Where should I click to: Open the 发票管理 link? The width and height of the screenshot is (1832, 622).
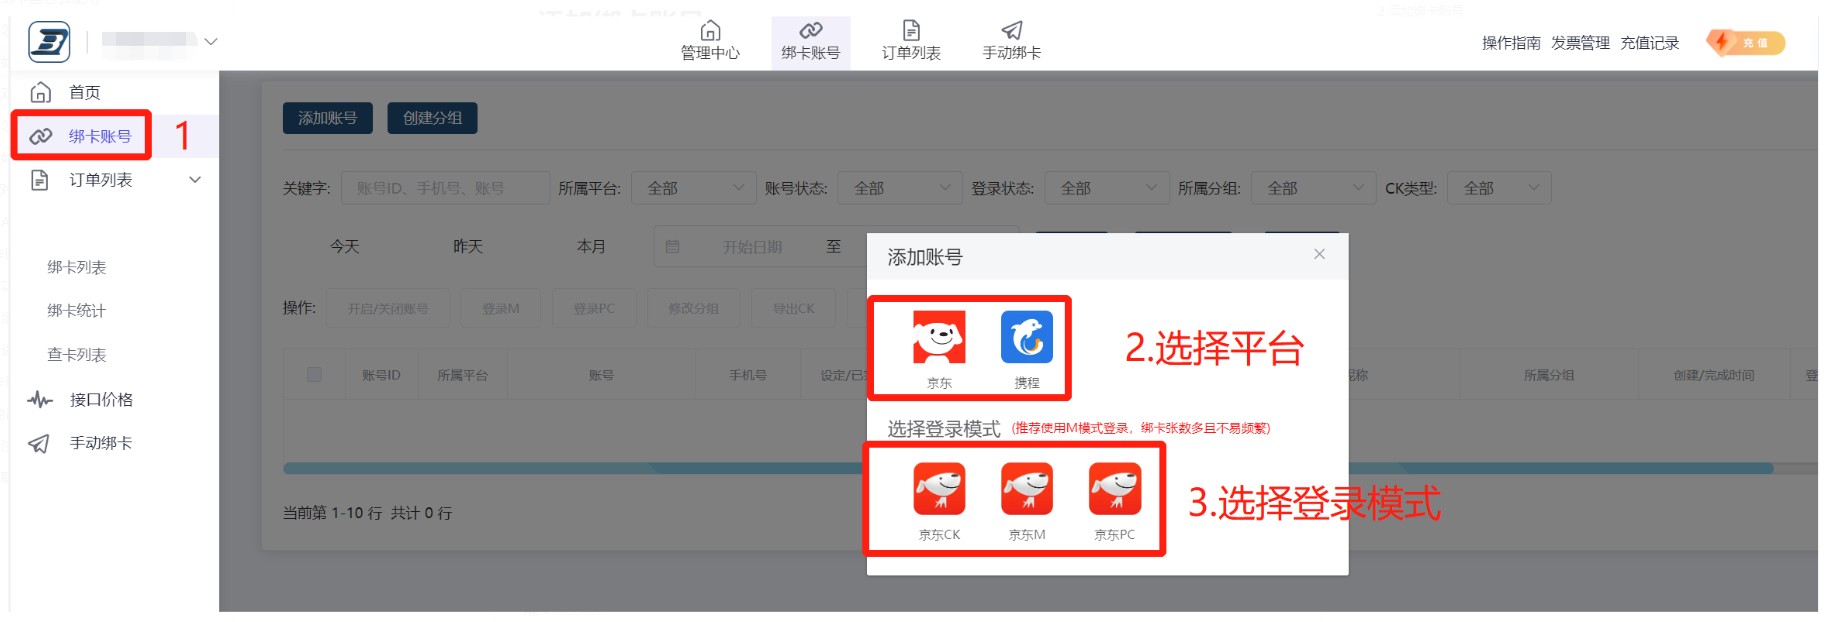(x=1580, y=43)
